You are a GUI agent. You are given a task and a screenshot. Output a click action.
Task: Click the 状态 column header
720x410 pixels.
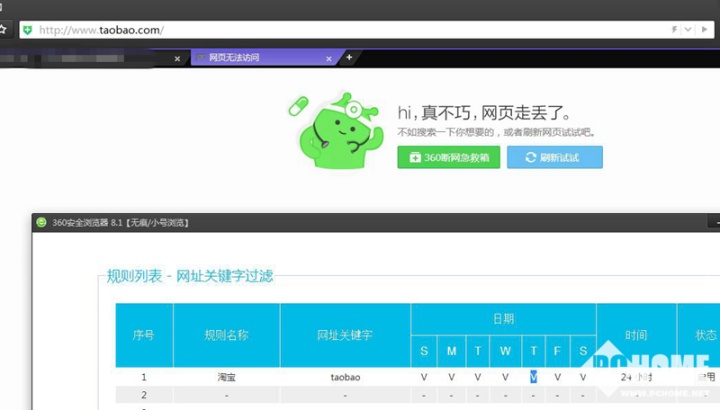pos(699,335)
